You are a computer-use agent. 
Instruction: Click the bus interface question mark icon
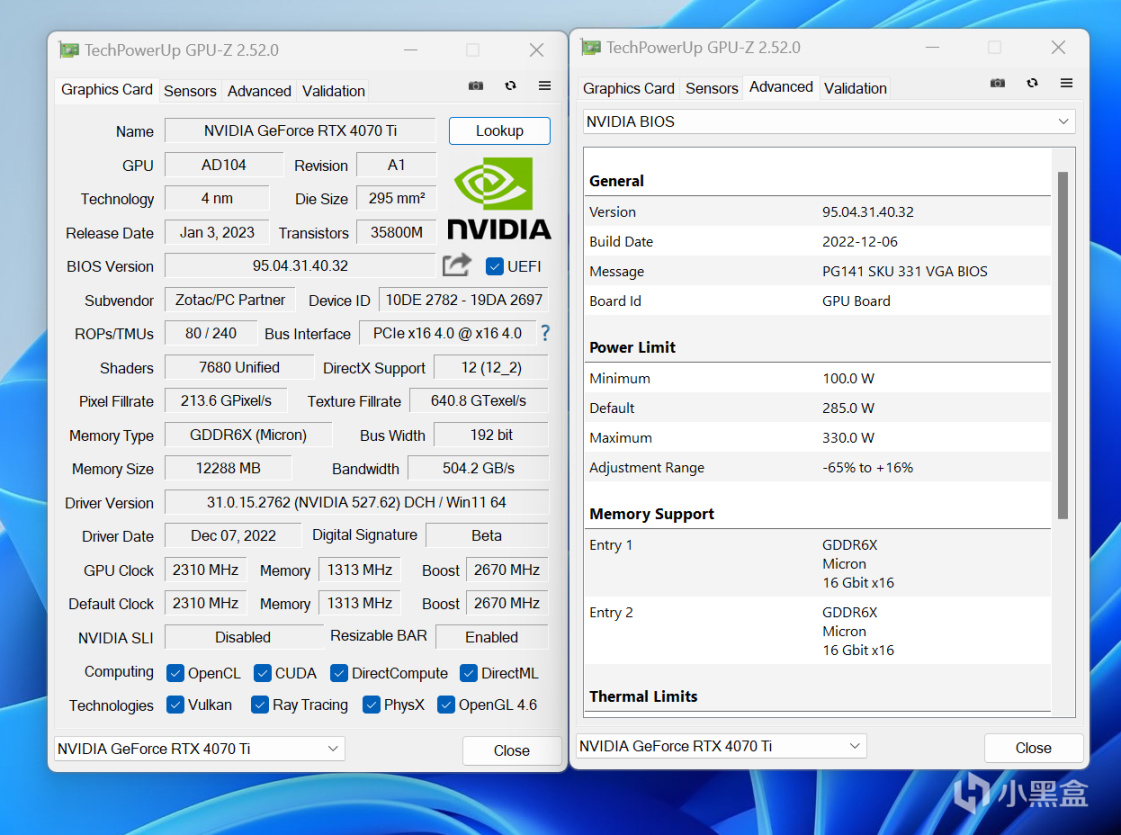click(x=545, y=333)
